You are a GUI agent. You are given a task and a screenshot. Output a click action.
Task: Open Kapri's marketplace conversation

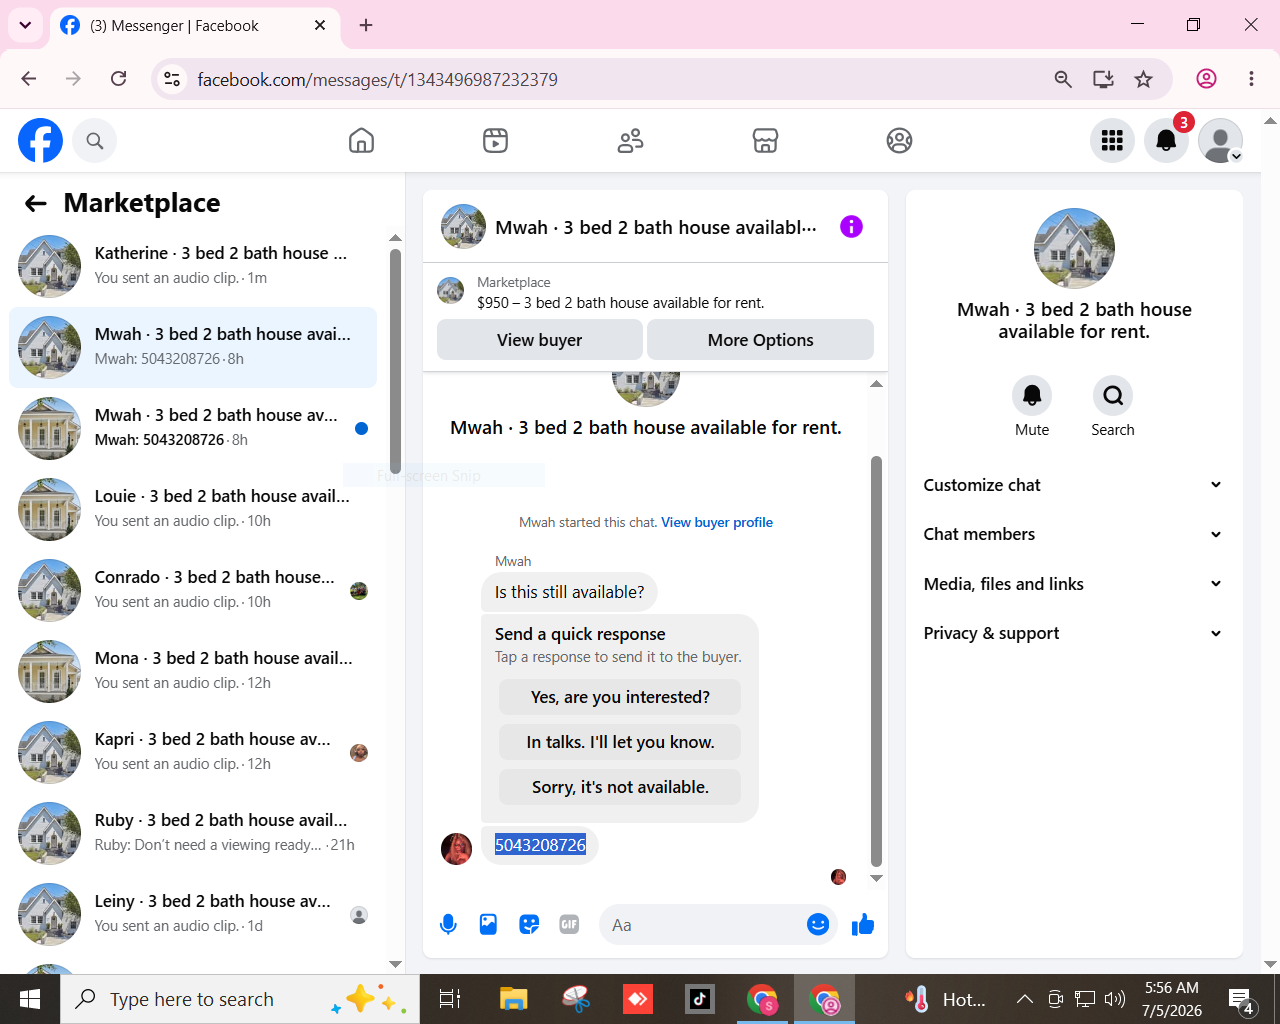[x=193, y=752]
